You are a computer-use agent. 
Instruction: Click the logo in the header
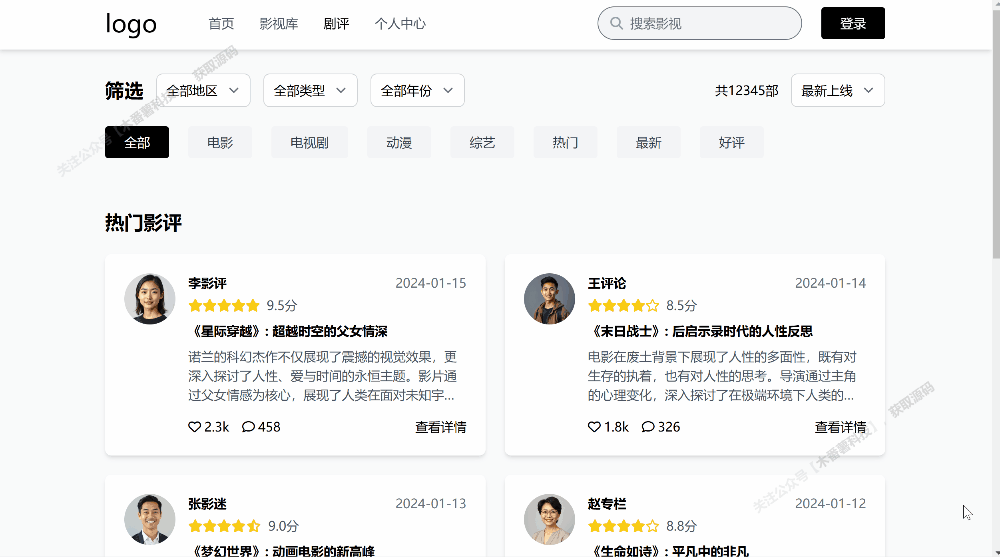pyautogui.click(x=131, y=24)
